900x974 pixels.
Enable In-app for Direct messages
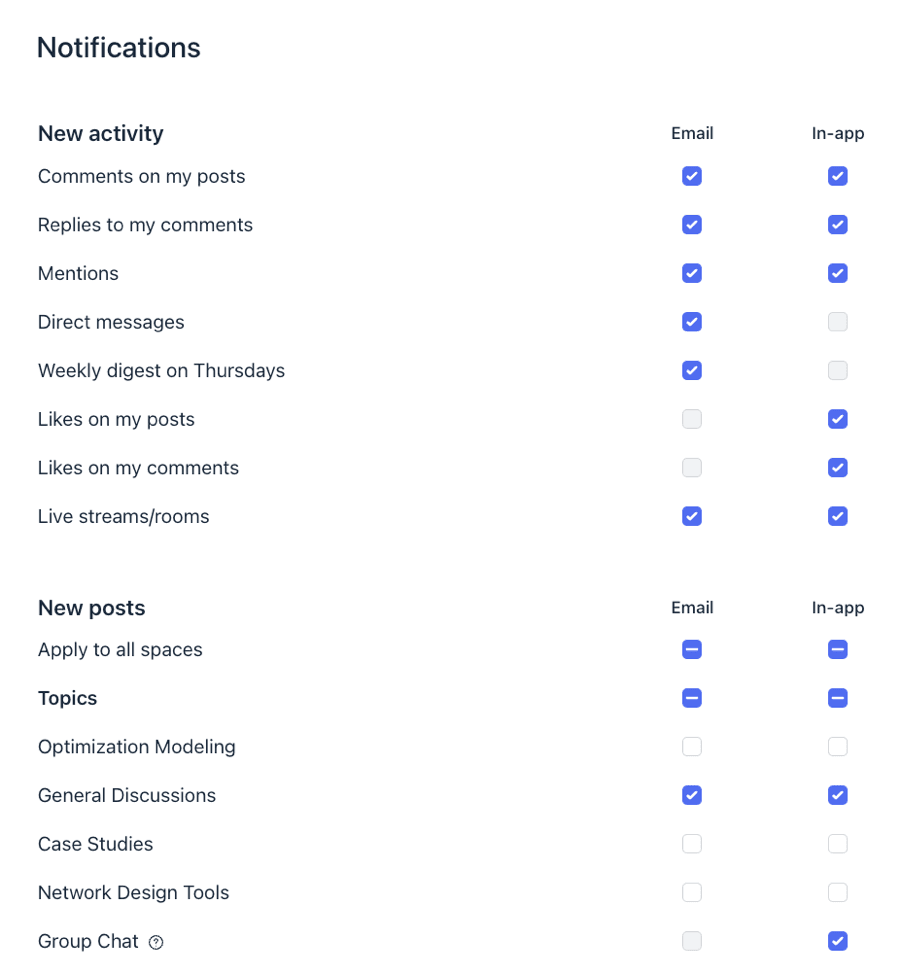(838, 322)
